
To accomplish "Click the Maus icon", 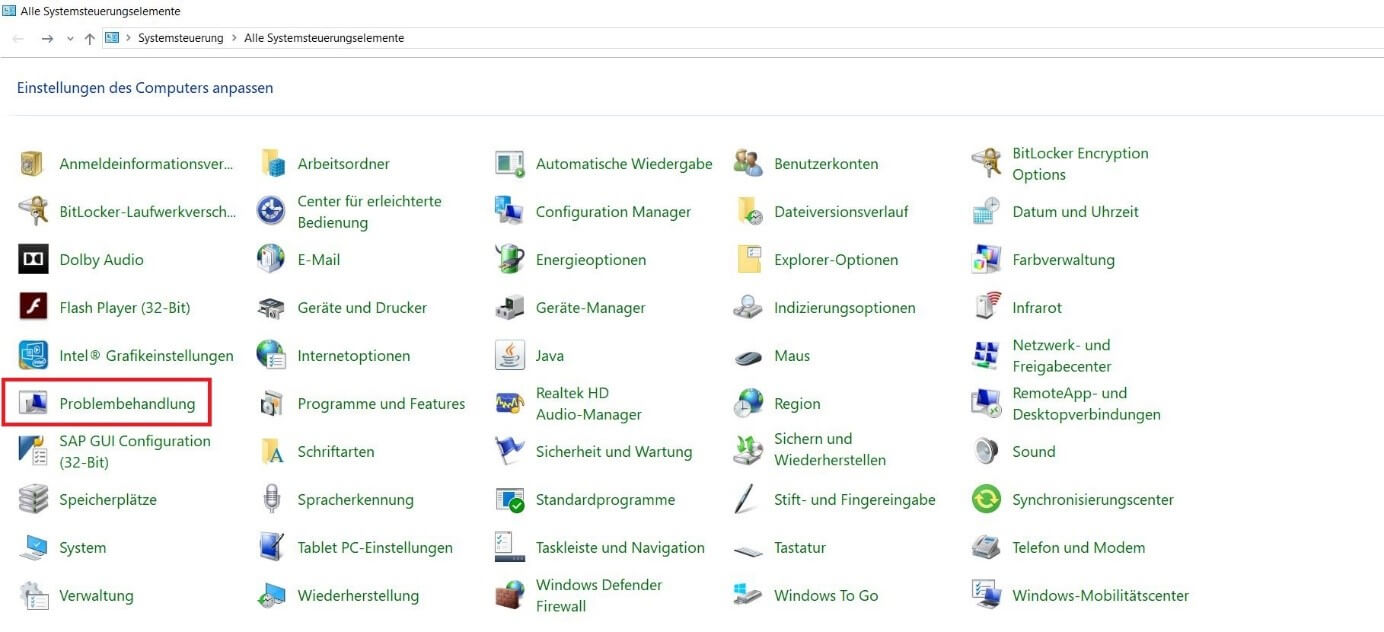I will (x=748, y=355).
